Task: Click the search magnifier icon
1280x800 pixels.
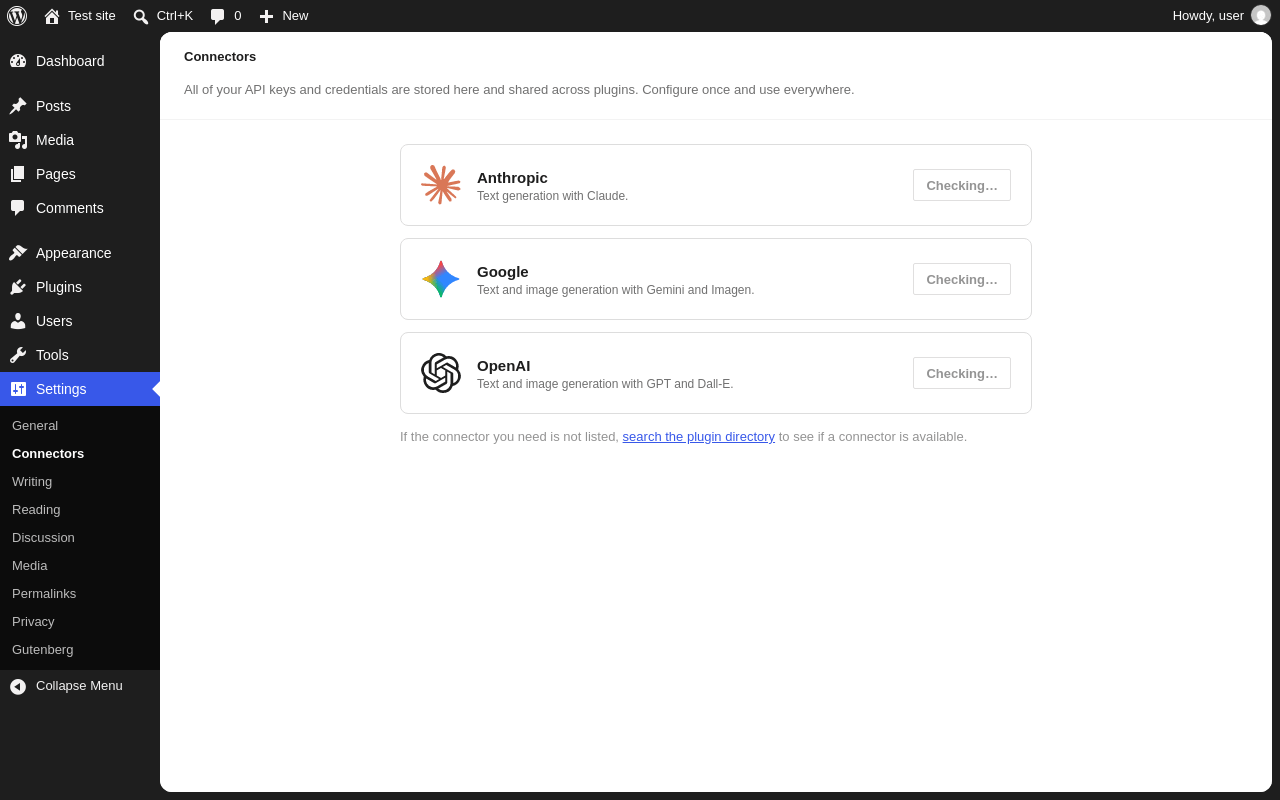Action: point(141,16)
